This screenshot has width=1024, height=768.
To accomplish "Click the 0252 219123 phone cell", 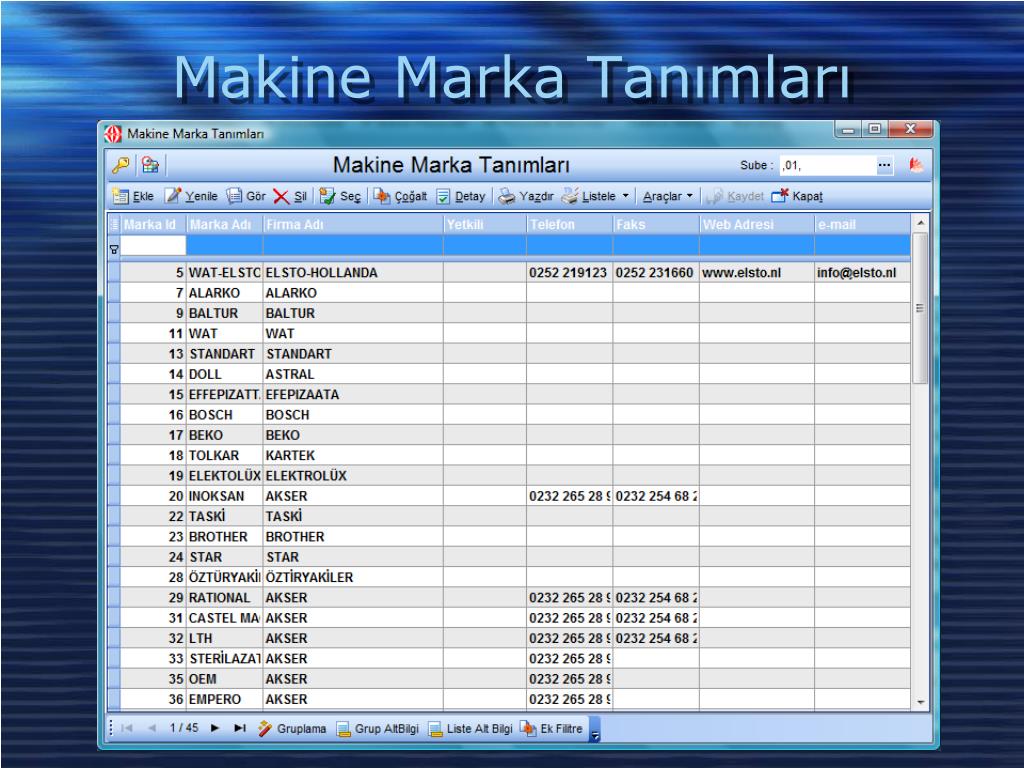I will [x=569, y=273].
